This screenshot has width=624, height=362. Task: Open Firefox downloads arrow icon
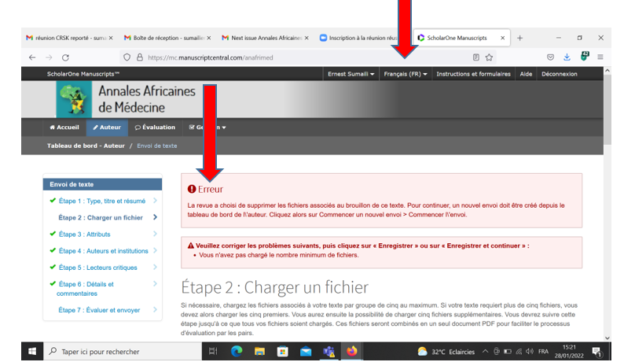[567, 57]
